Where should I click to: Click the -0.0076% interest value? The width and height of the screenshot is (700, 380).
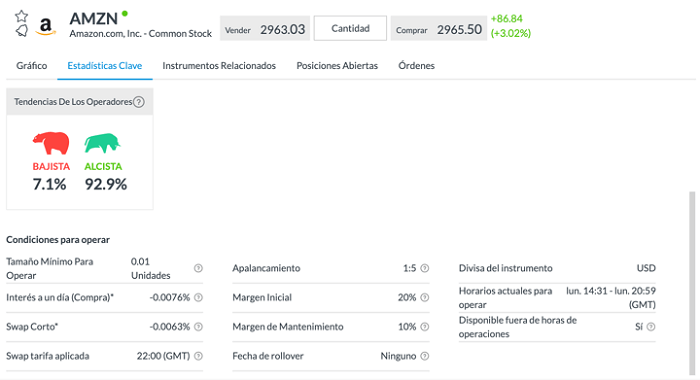pos(170,297)
